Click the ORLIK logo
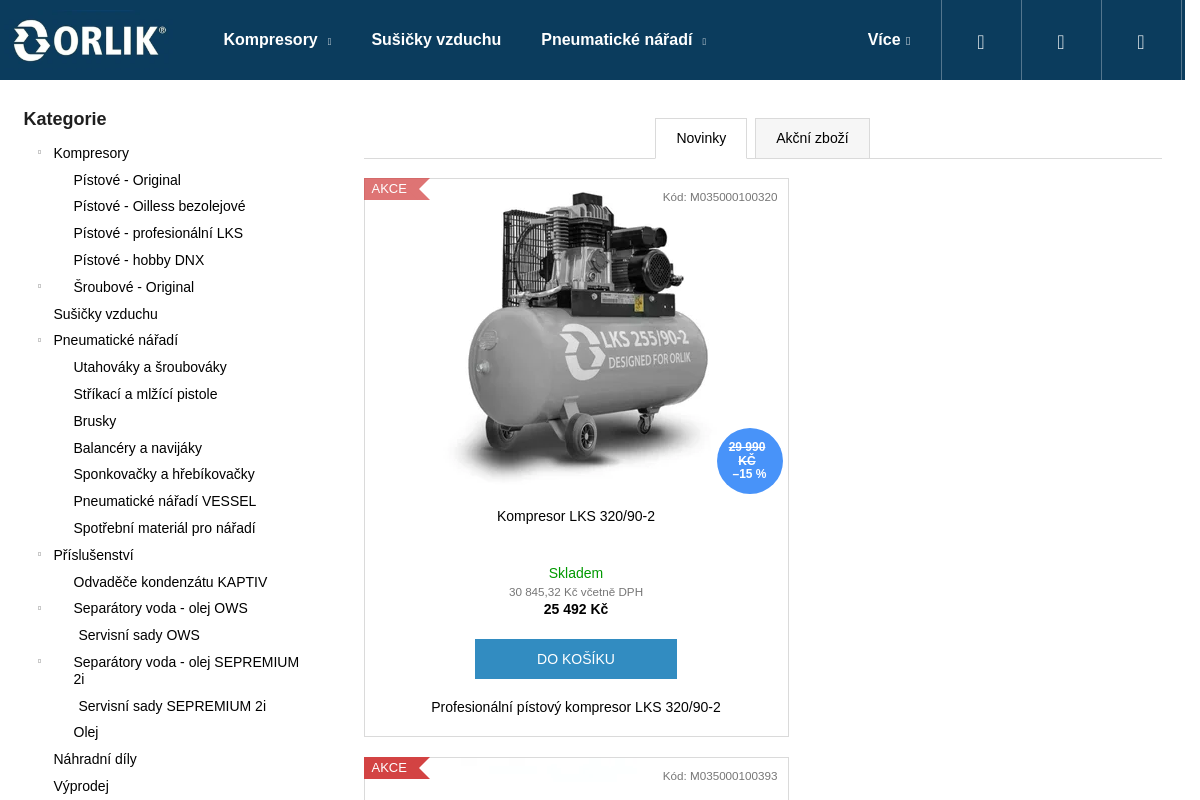 coord(89,40)
